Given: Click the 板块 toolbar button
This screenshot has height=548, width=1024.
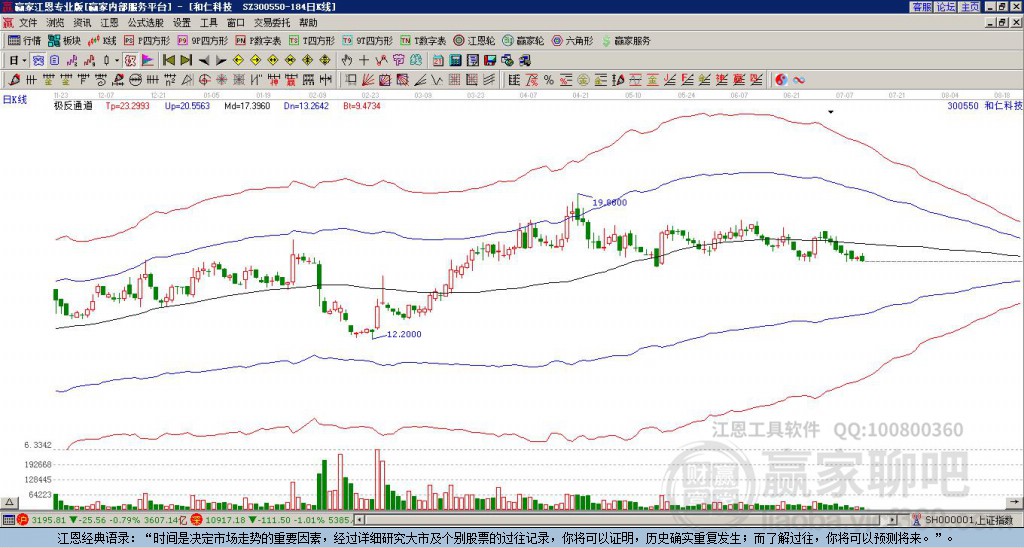Looking at the screenshot, I should [x=64, y=40].
